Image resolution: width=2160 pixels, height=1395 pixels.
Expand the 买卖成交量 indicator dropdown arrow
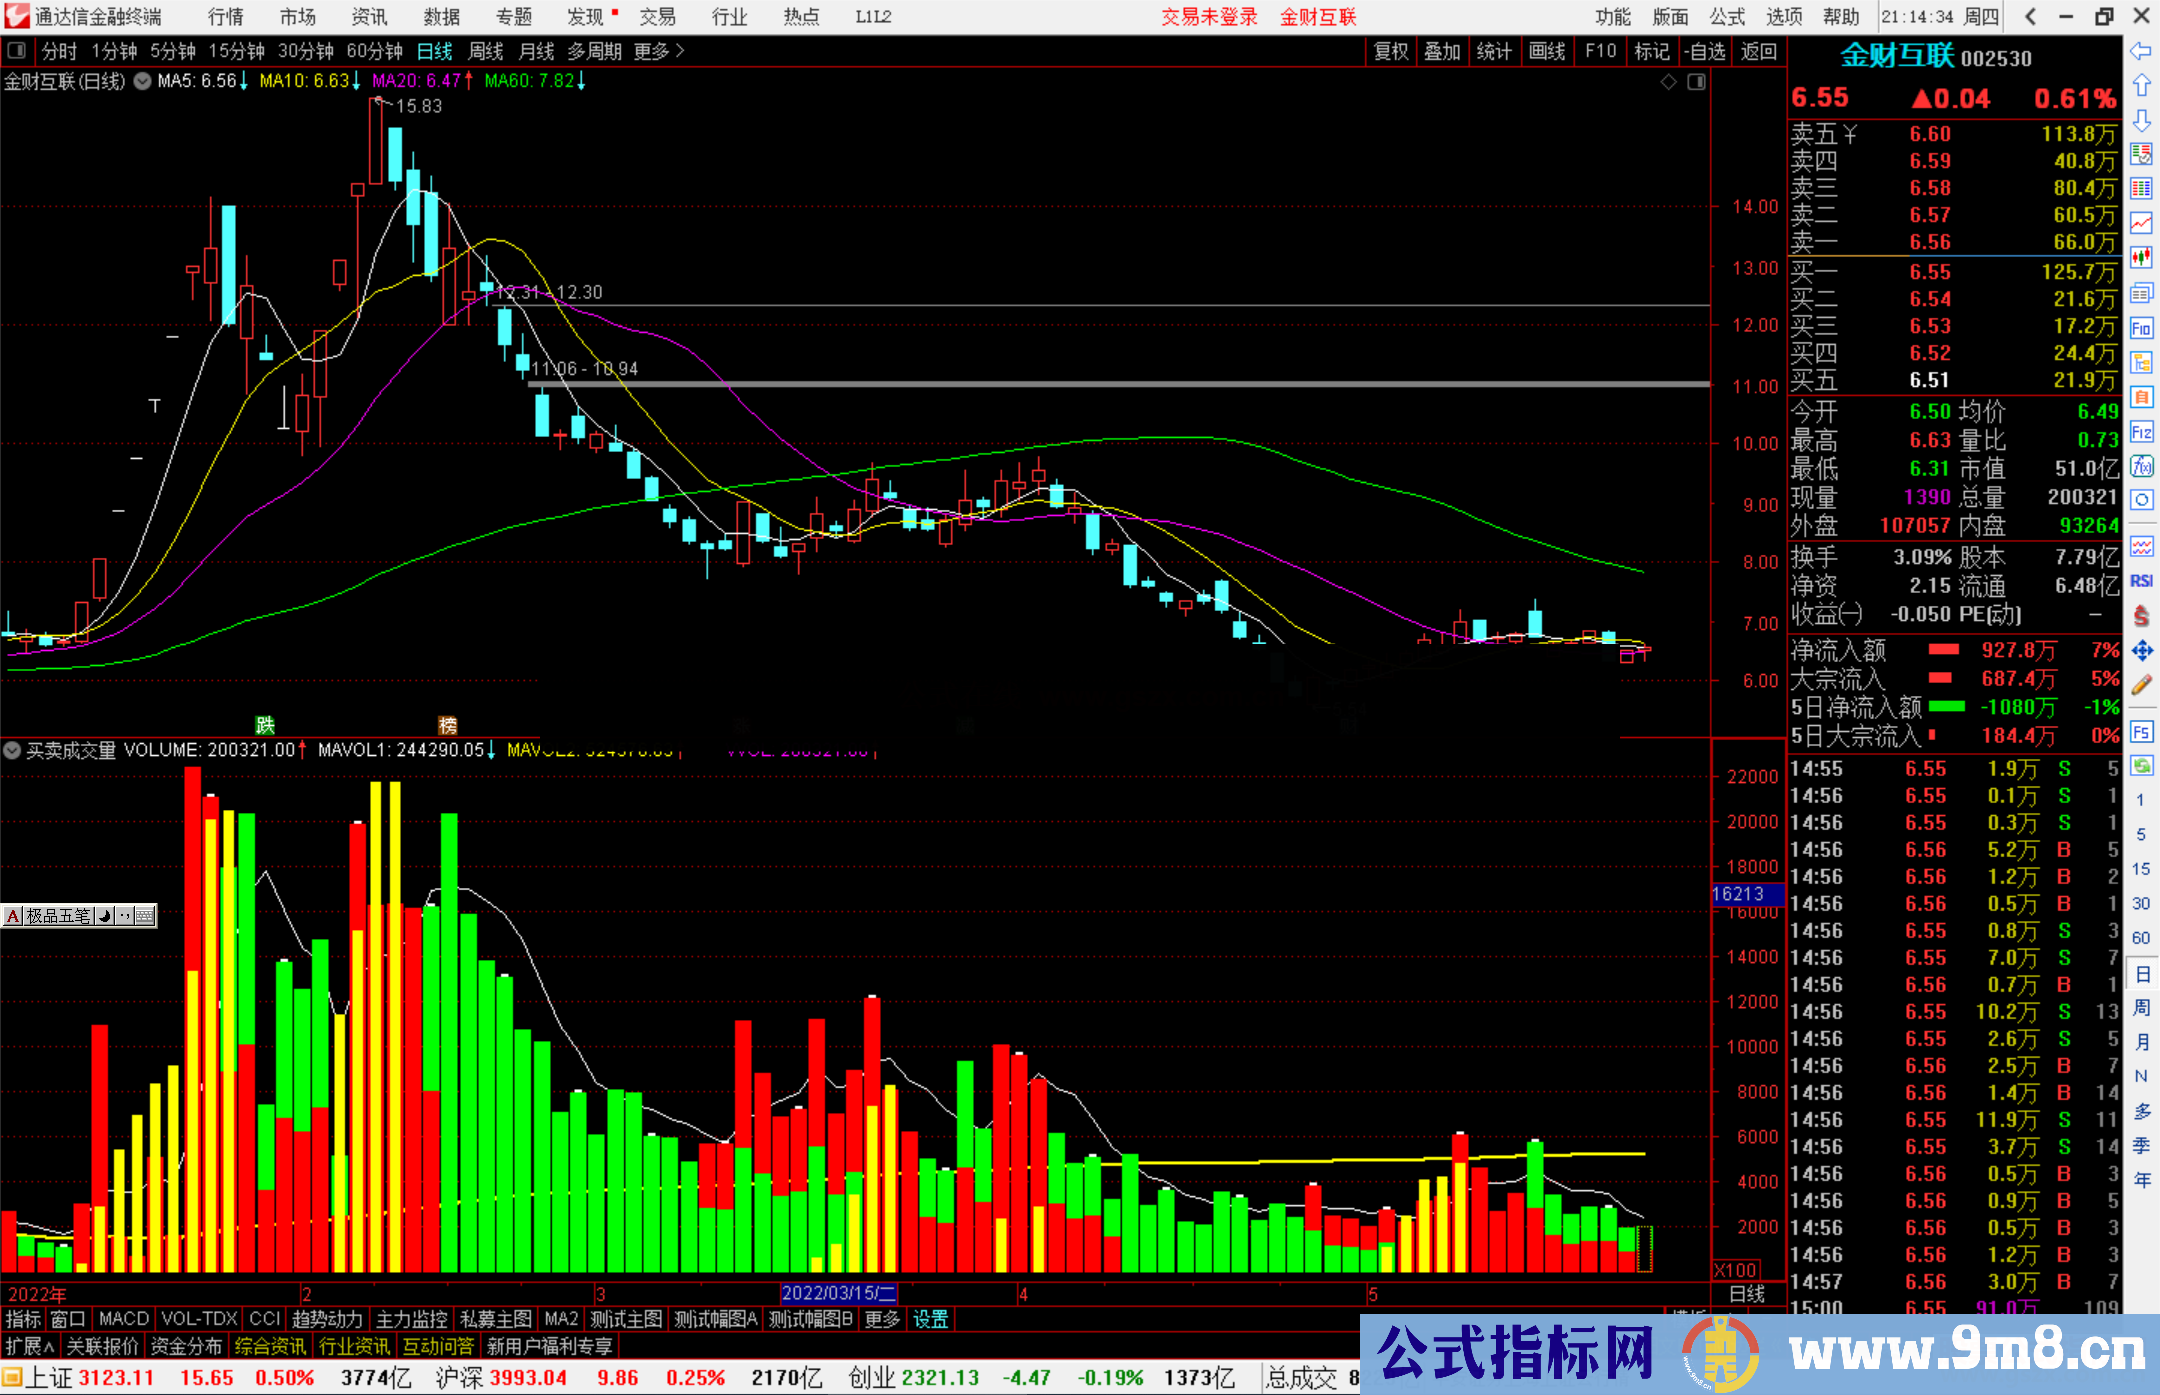click(13, 750)
